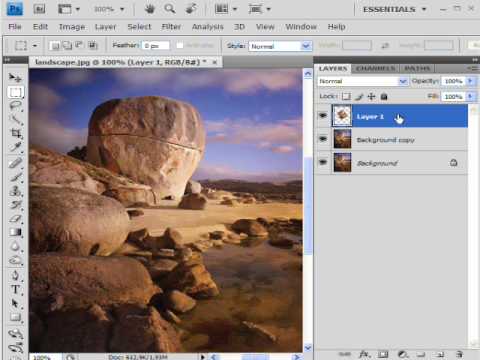The image size is (480, 360).
Task: Select the Type tool
Action: [x=15, y=289]
